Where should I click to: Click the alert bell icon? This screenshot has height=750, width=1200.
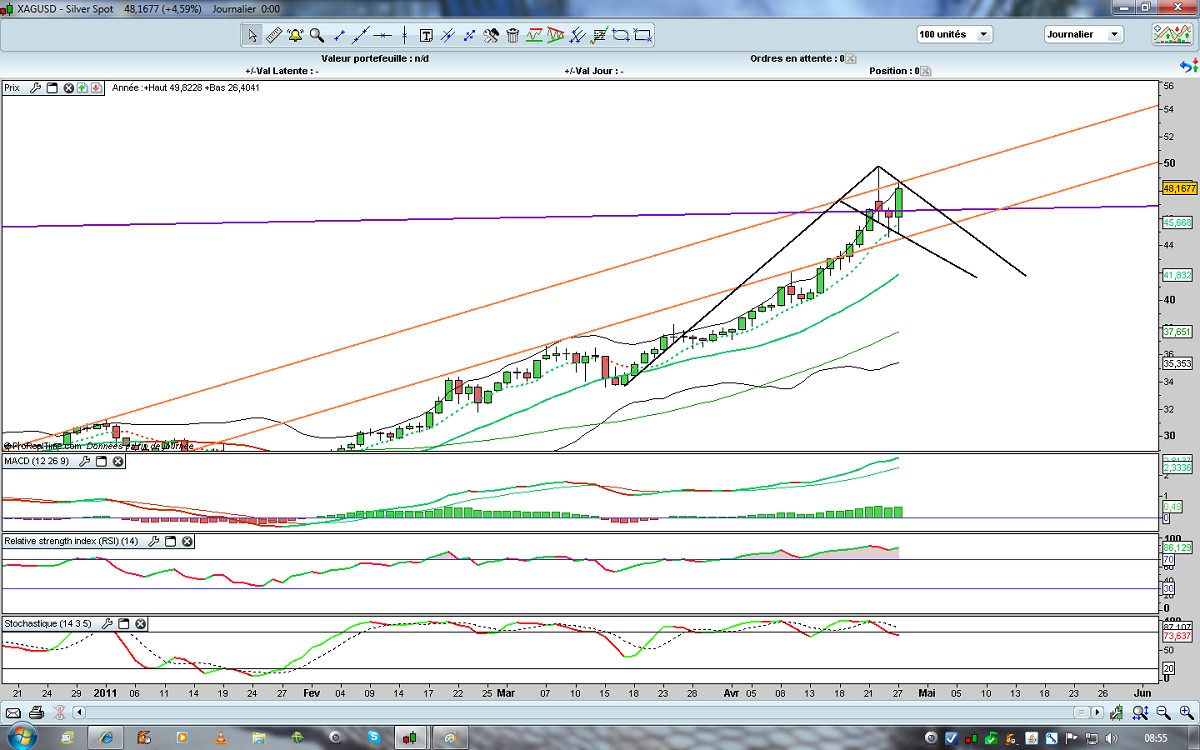[295, 36]
